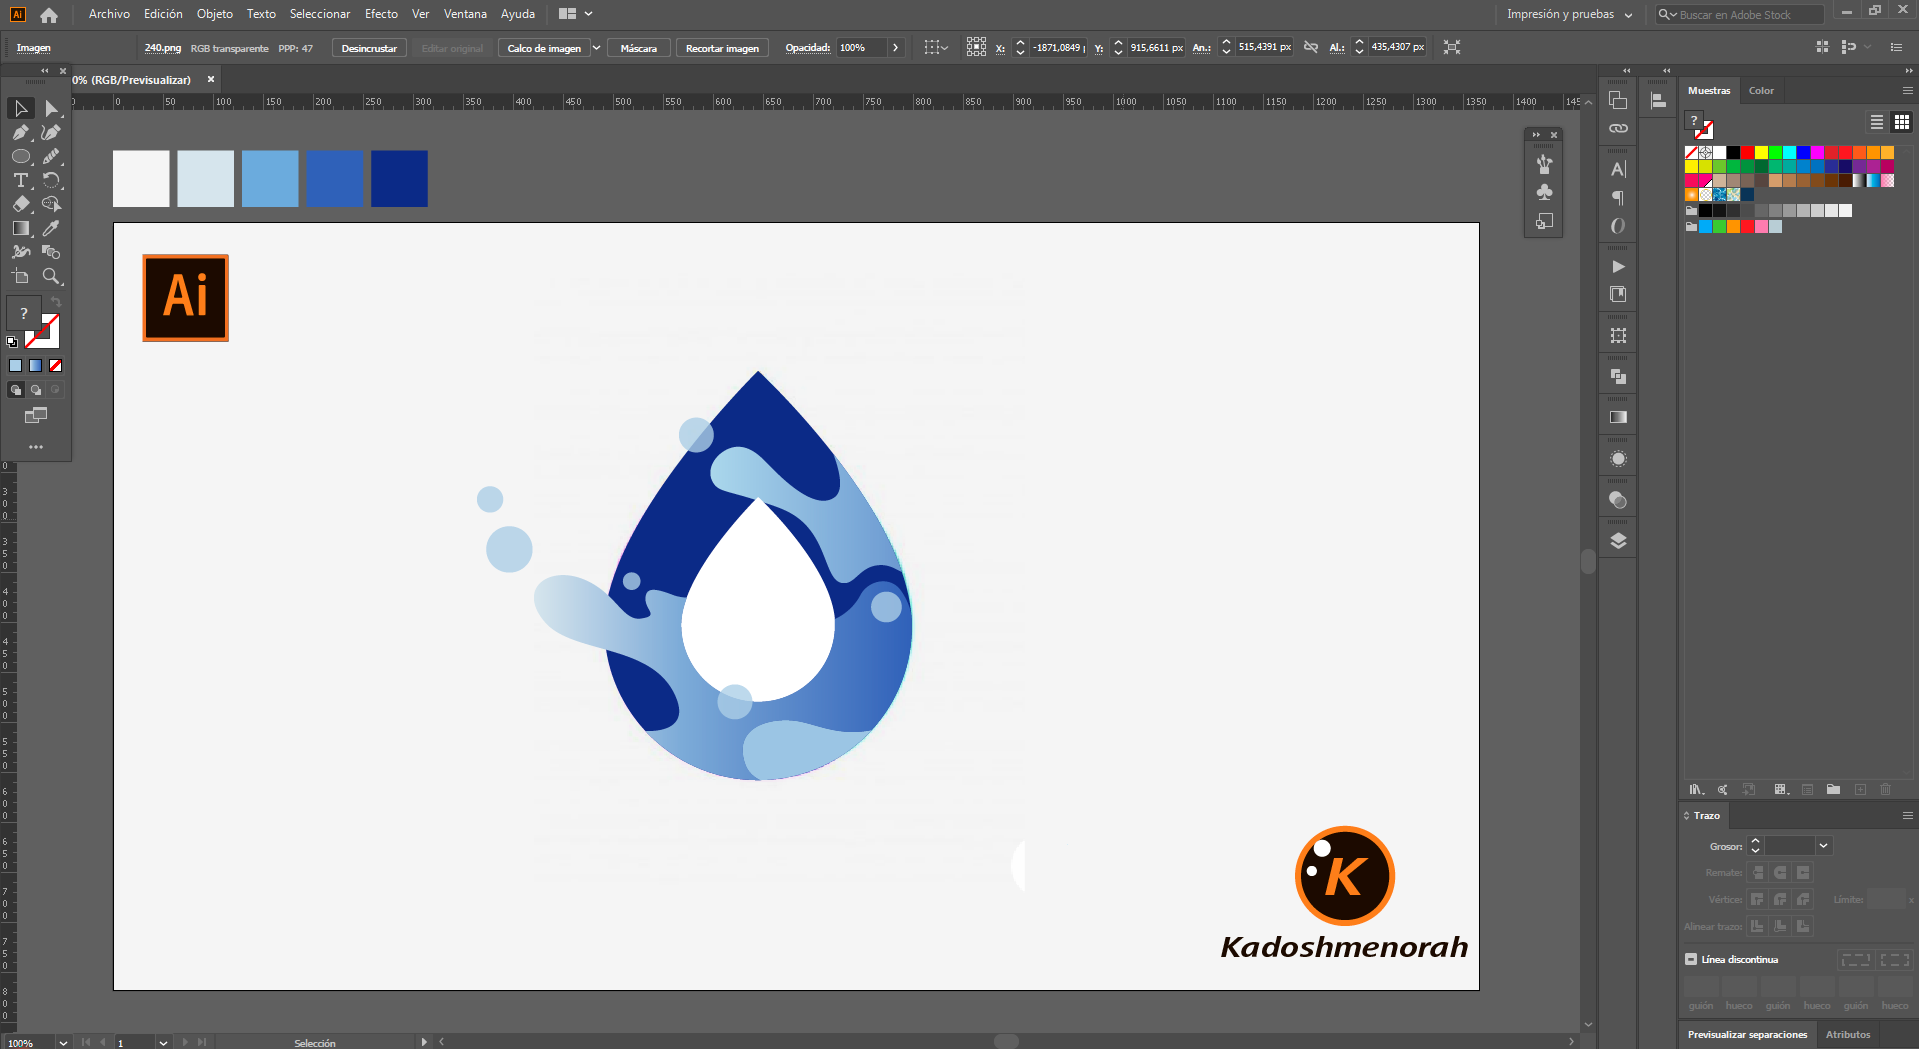The width and height of the screenshot is (1919, 1049).
Task: Open the Objeto menu
Action: click(x=215, y=14)
